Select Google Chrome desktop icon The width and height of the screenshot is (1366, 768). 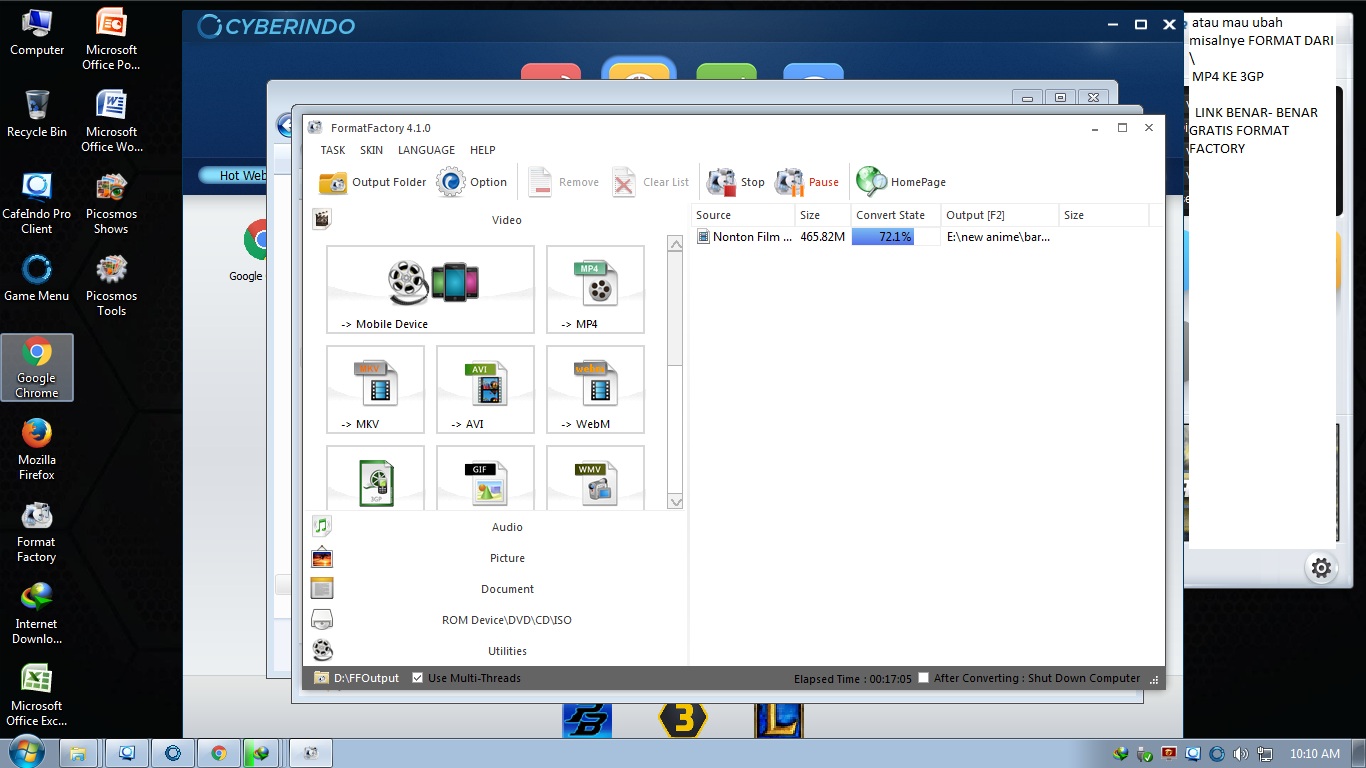pos(37,367)
